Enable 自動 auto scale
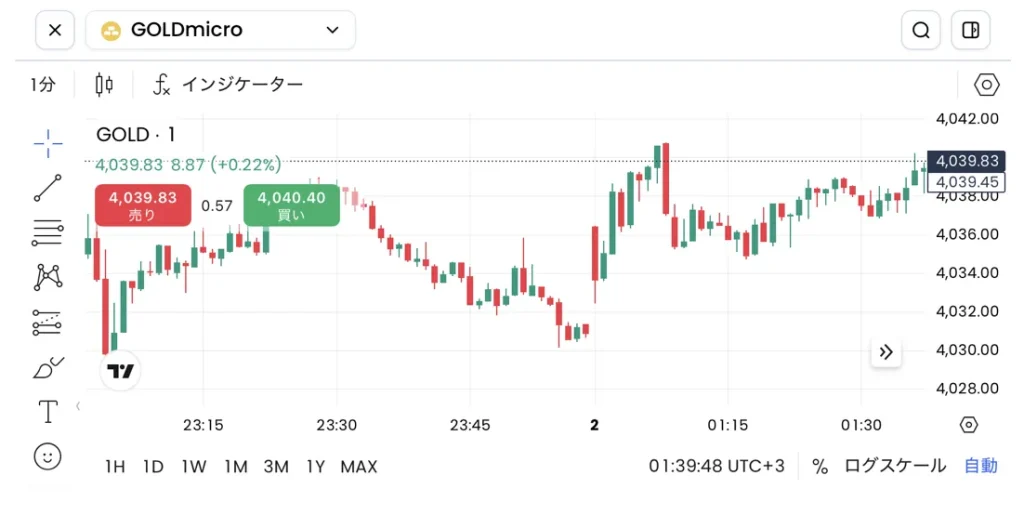This screenshot has width=1024, height=515. point(981,466)
